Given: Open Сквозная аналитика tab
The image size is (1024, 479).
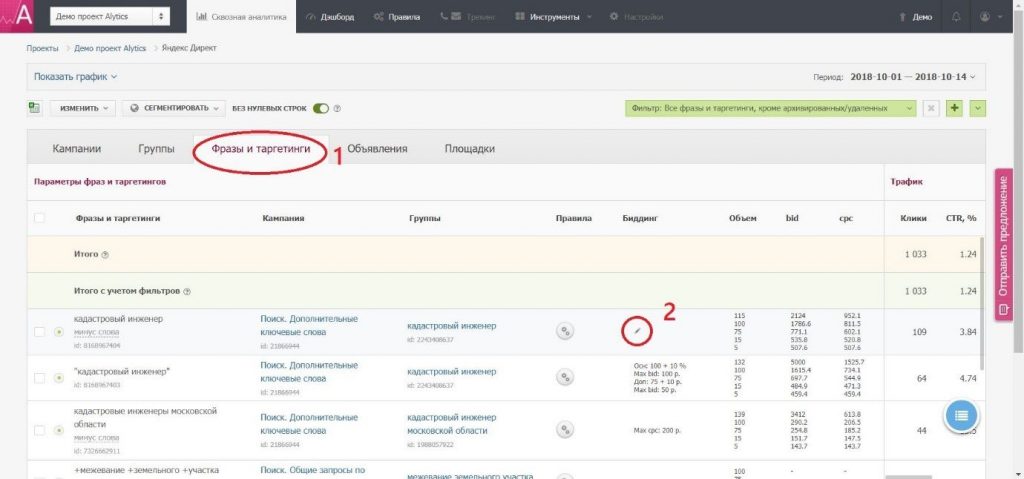Looking at the screenshot, I should (x=242, y=17).
